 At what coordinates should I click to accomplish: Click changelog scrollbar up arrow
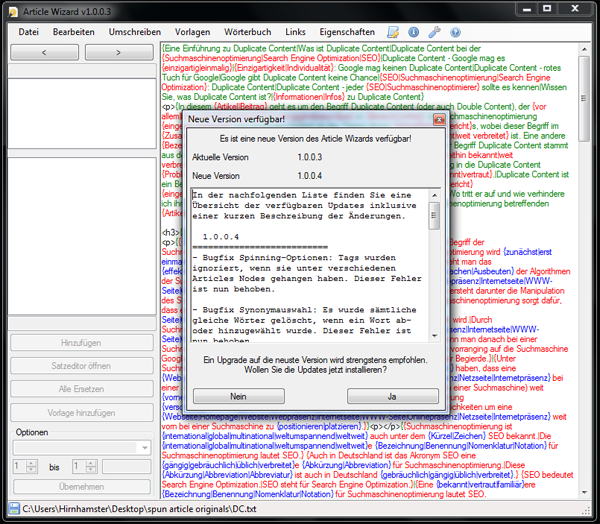pos(434,195)
